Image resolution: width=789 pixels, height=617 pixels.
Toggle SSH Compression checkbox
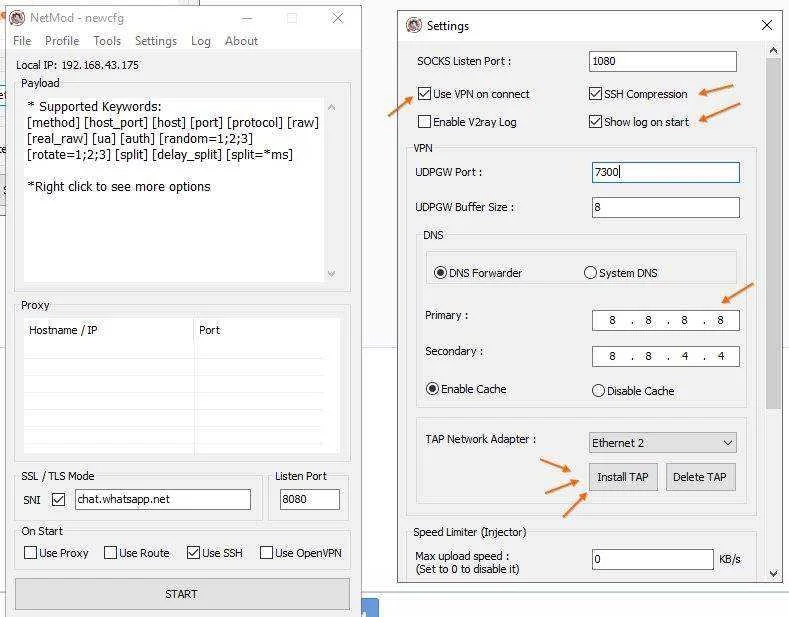pos(595,94)
